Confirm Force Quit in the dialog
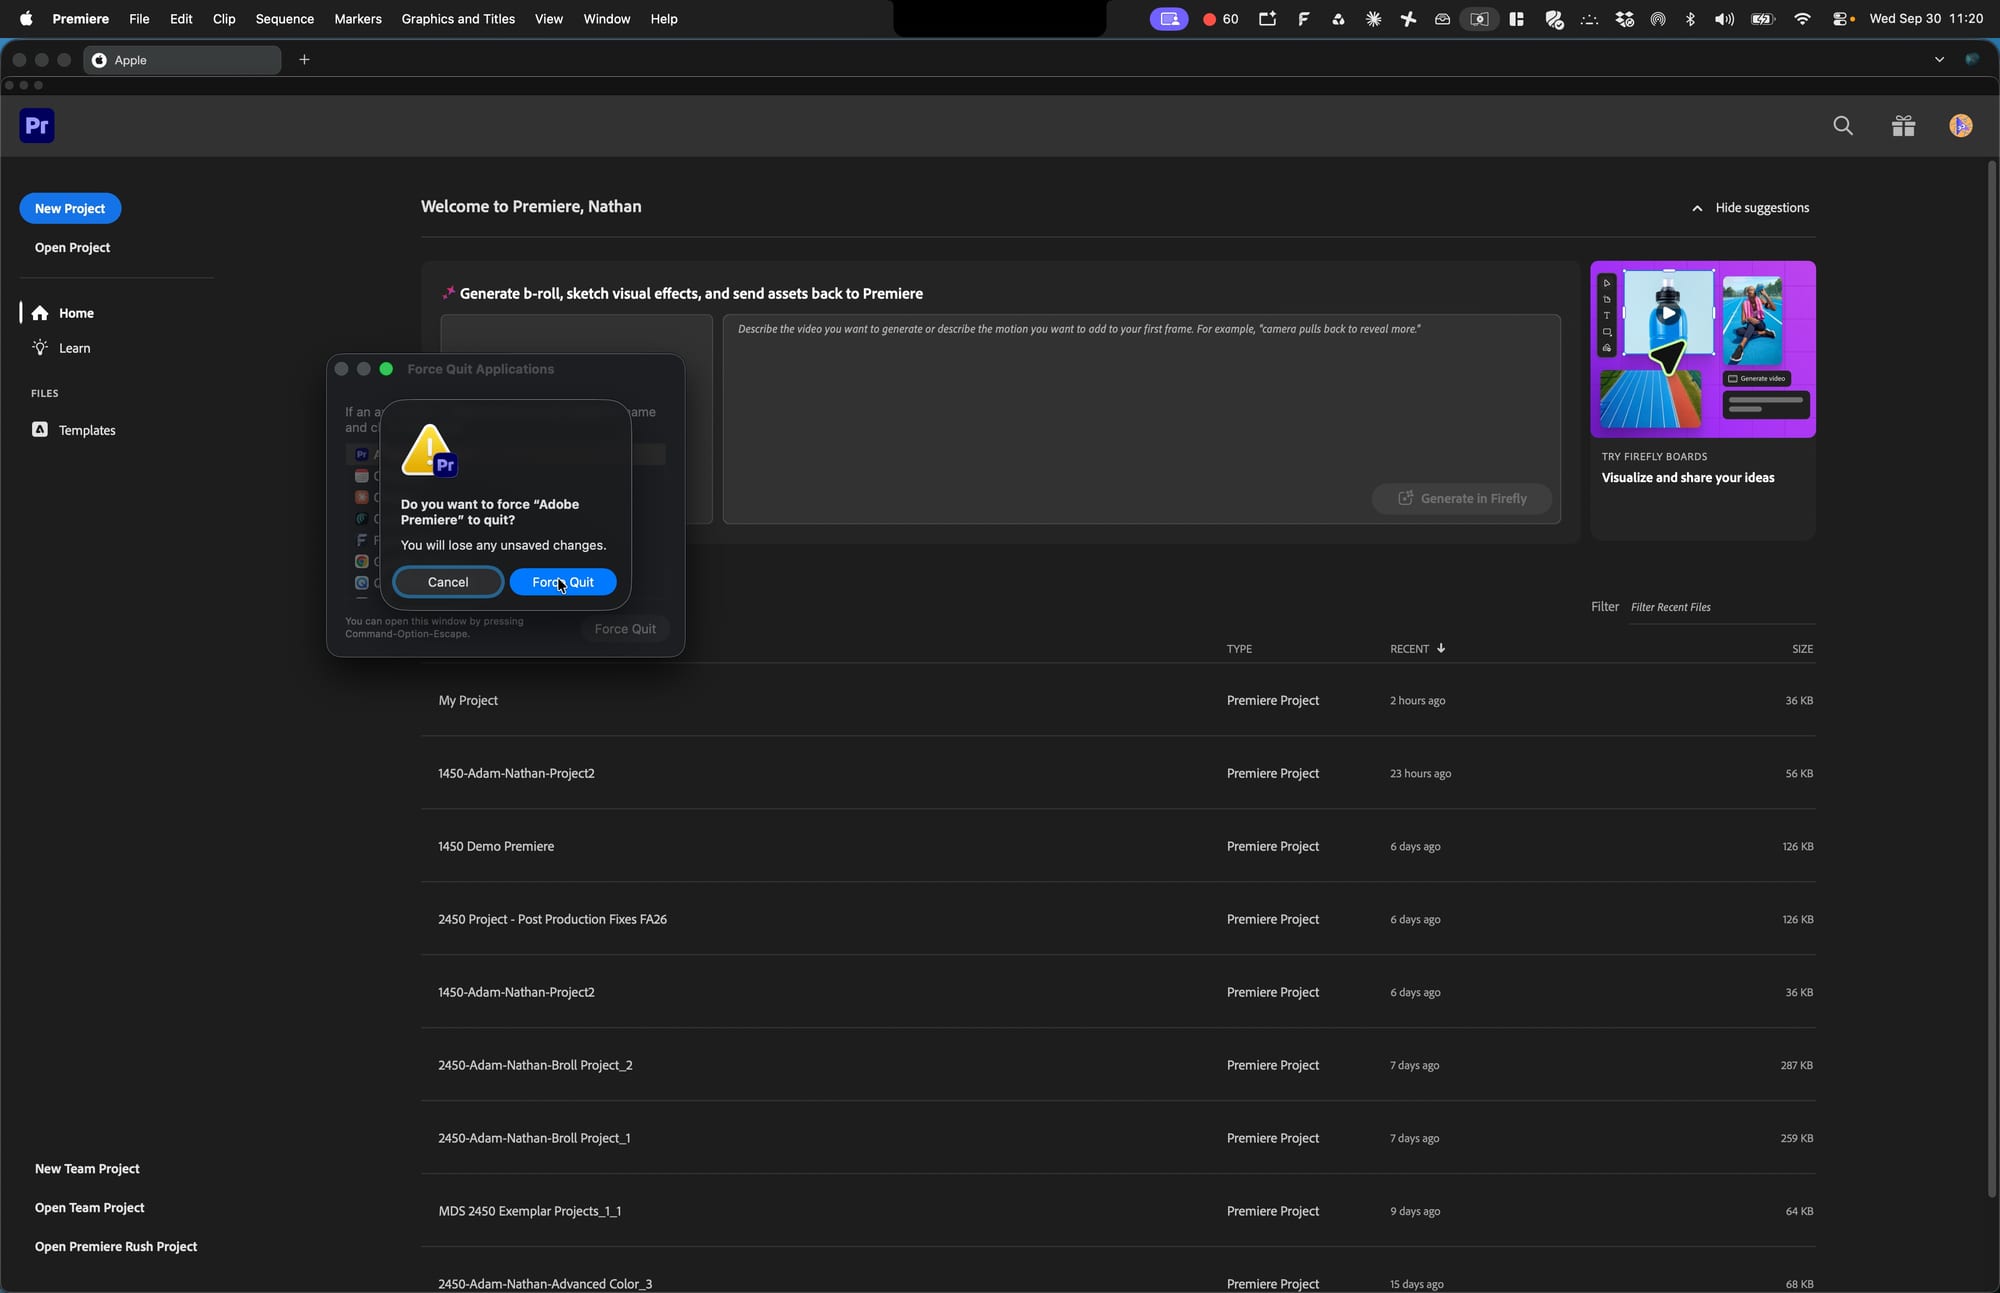Viewport: 2000px width, 1293px height. pos(563,582)
